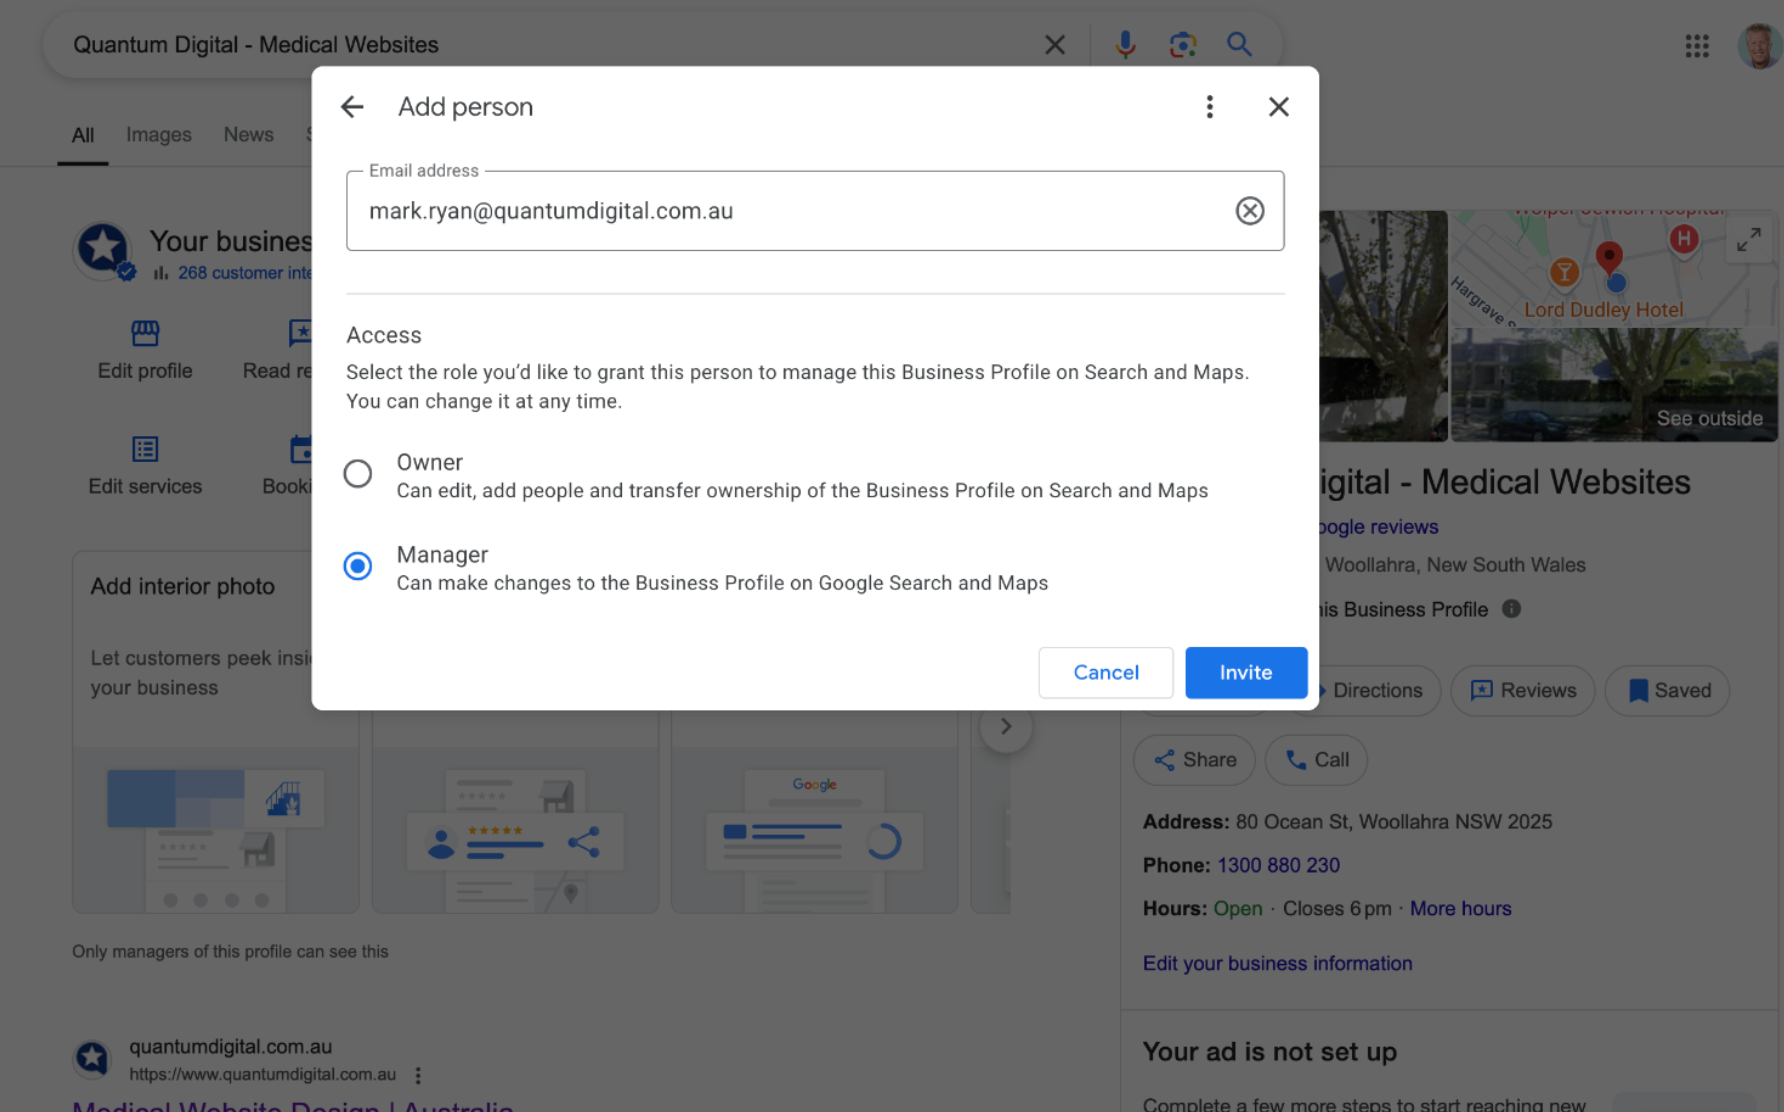Screen dimensions: 1784x1112
Task: Click the email address input field
Action: click(x=814, y=211)
